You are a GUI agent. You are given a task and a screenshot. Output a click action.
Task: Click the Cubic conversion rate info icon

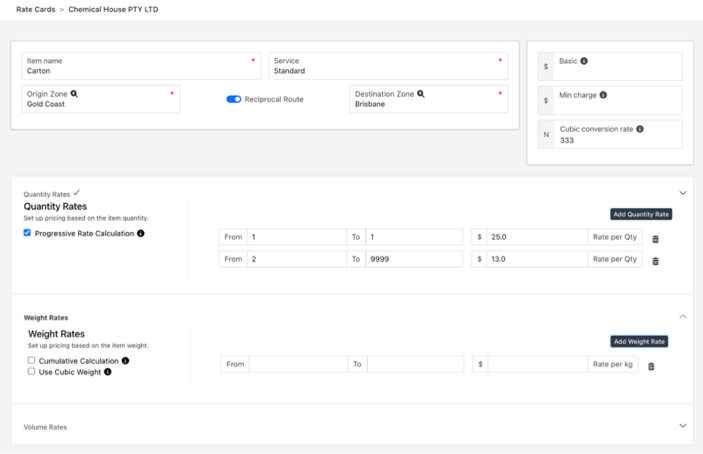click(x=640, y=129)
